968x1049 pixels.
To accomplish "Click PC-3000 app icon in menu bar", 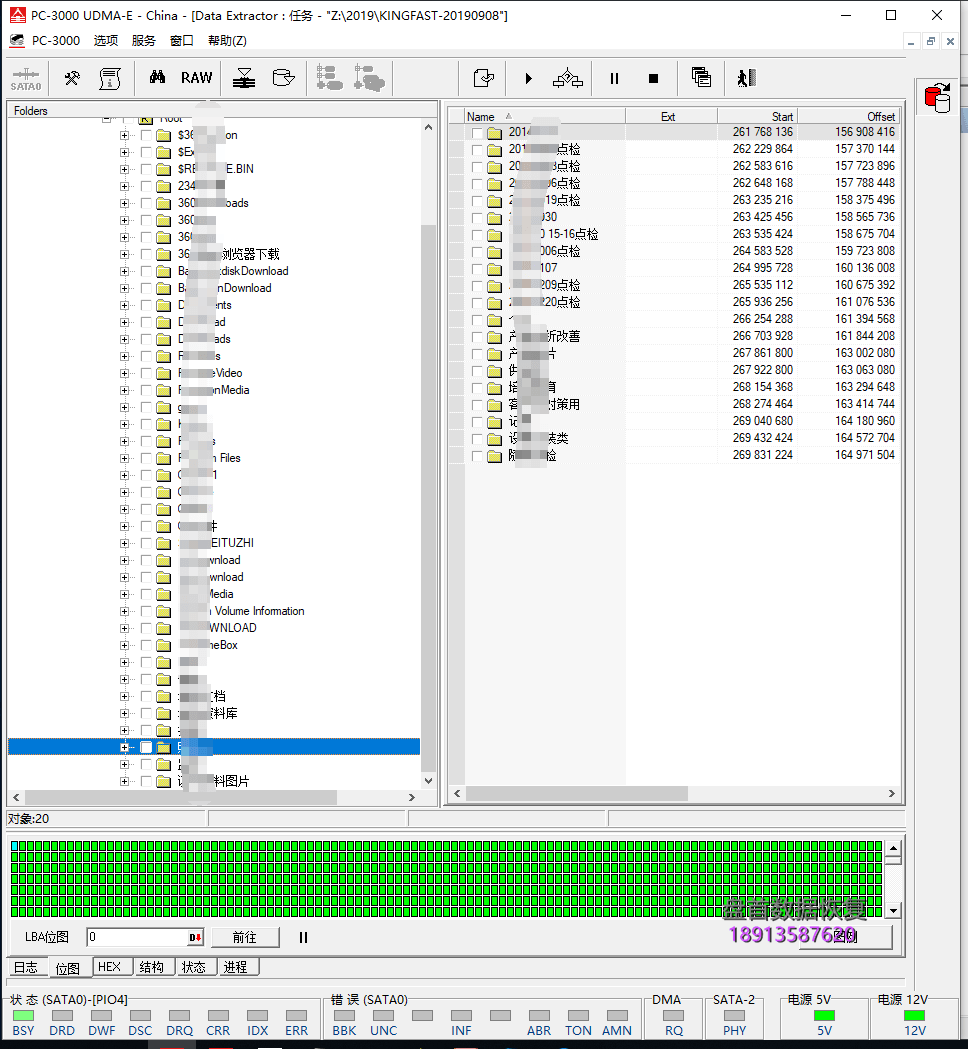I will pos(17,41).
